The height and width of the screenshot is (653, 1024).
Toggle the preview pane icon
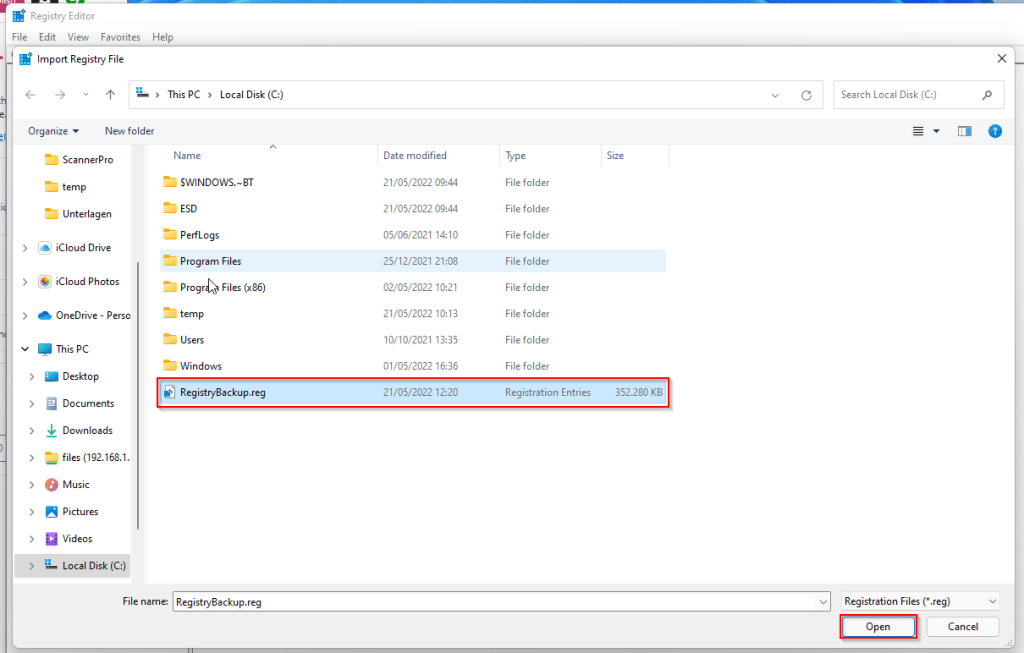[965, 131]
